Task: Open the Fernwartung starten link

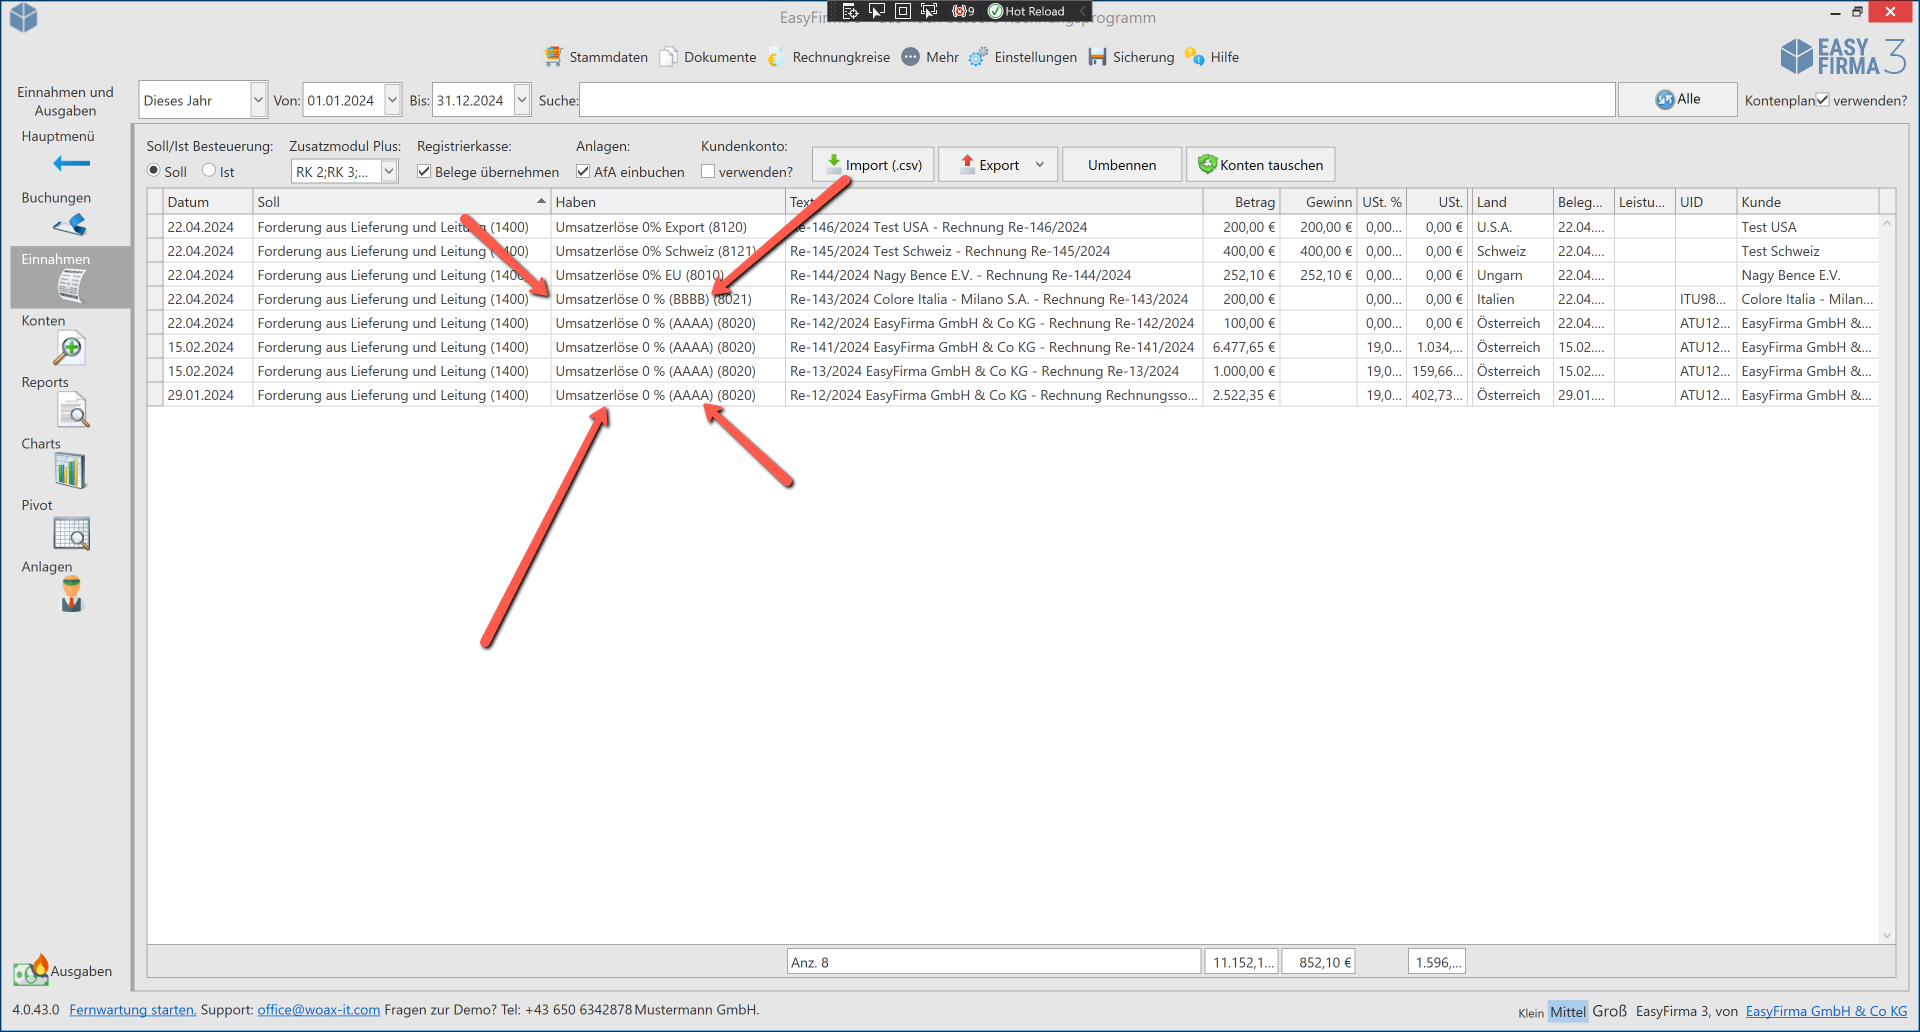Action: tap(133, 1010)
